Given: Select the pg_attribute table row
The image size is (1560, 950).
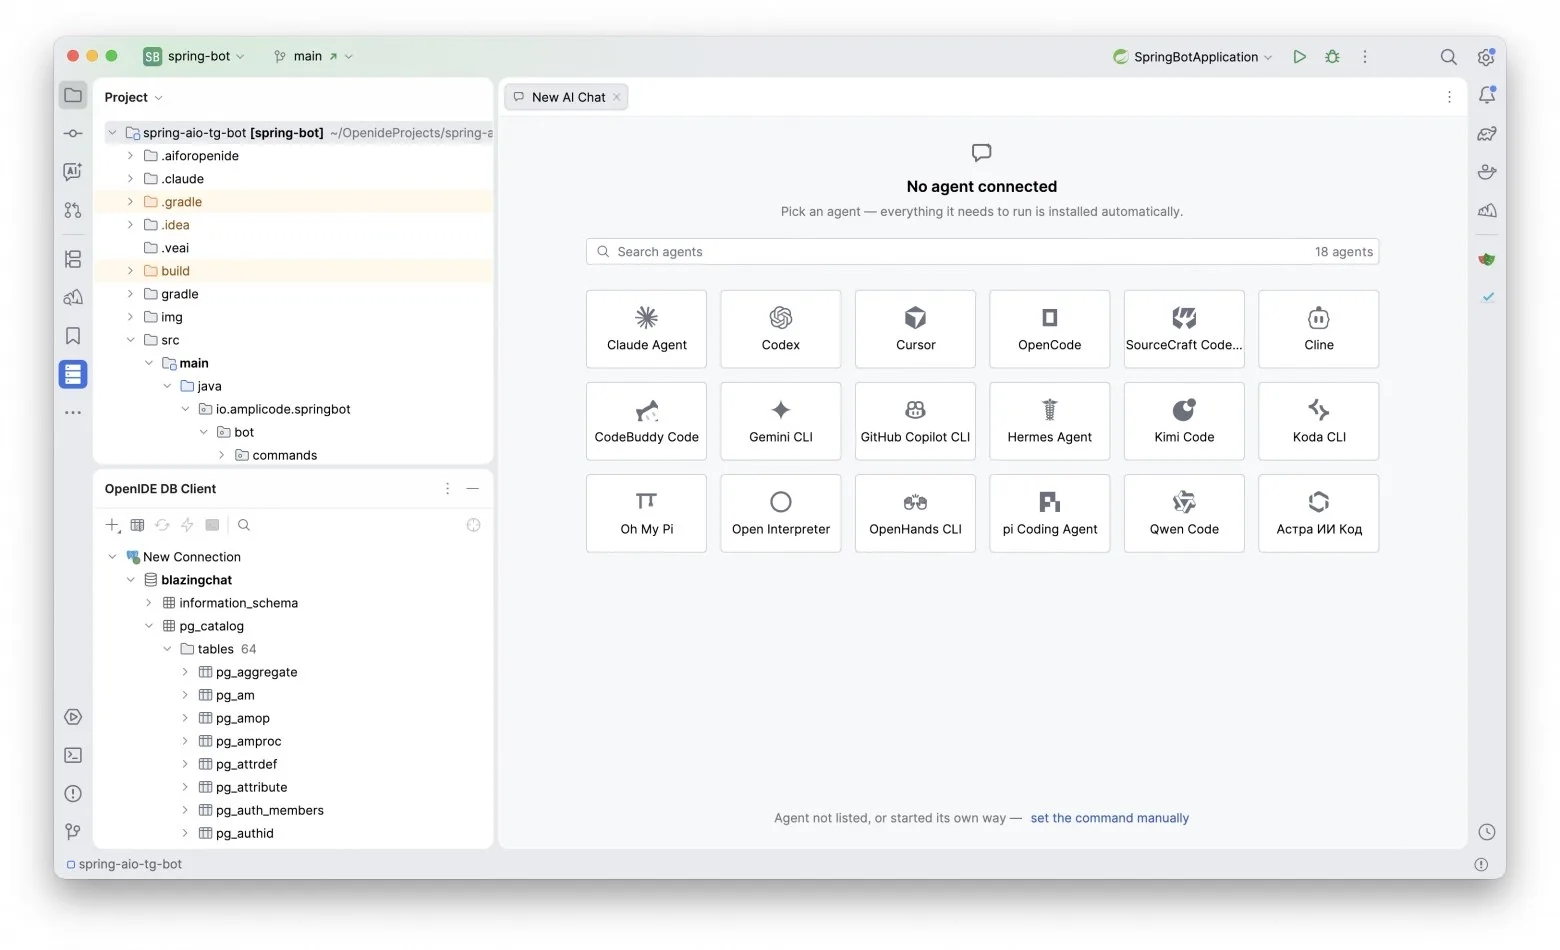Looking at the screenshot, I should (293, 787).
